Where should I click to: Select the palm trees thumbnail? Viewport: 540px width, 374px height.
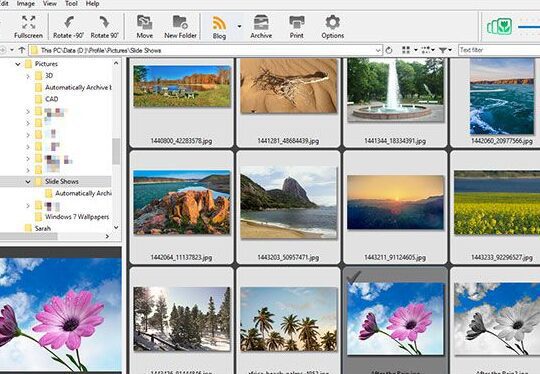point(289,319)
